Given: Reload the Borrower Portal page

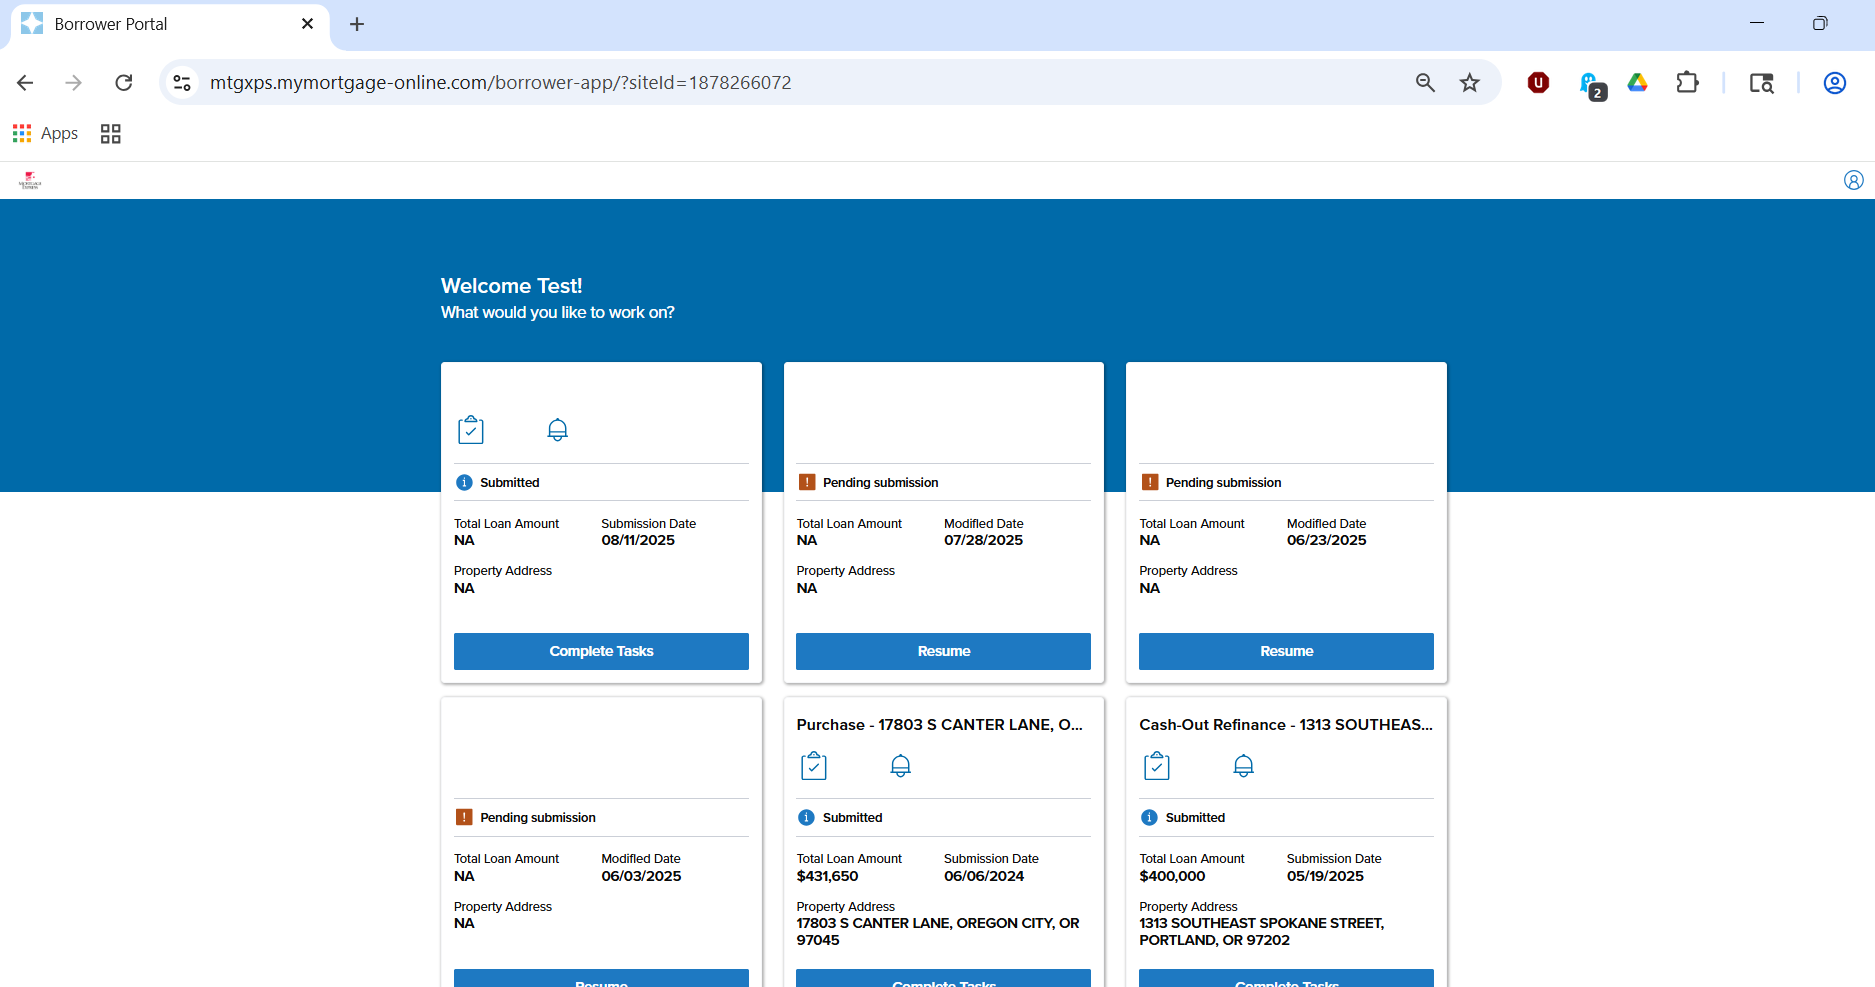Looking at the screenshot, I should [124, 83].
